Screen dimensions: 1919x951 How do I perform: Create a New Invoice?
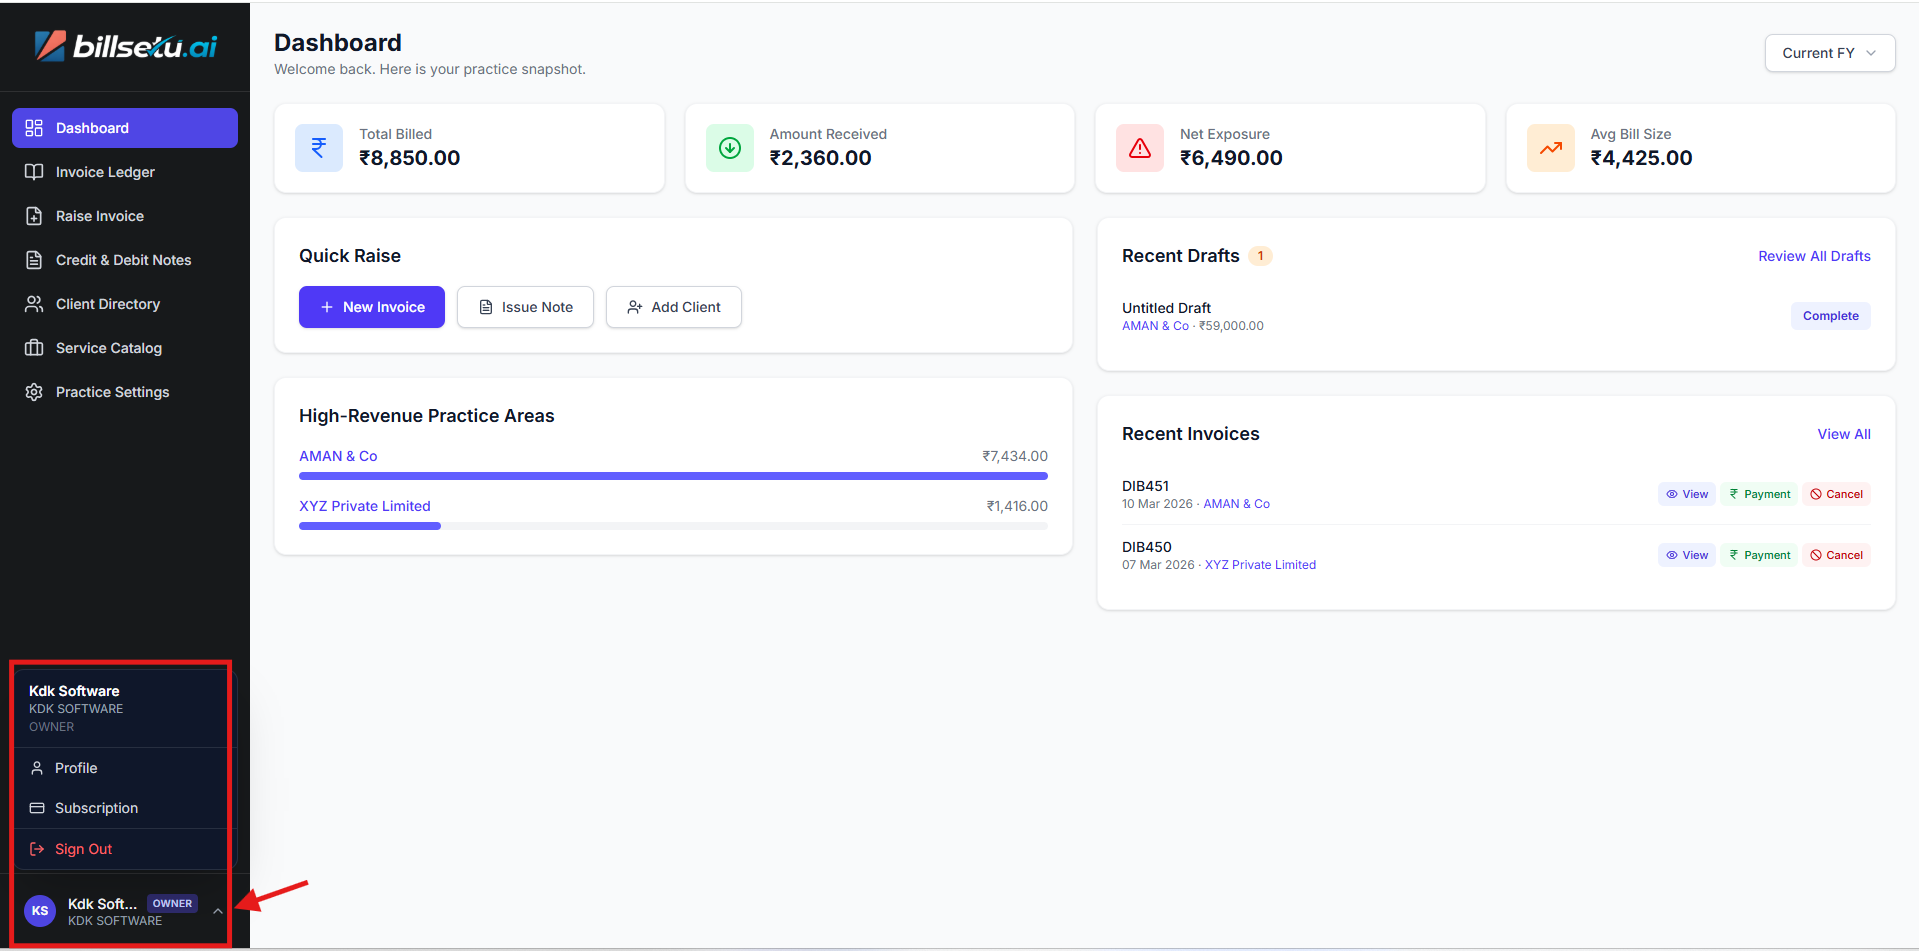[372, 307]
